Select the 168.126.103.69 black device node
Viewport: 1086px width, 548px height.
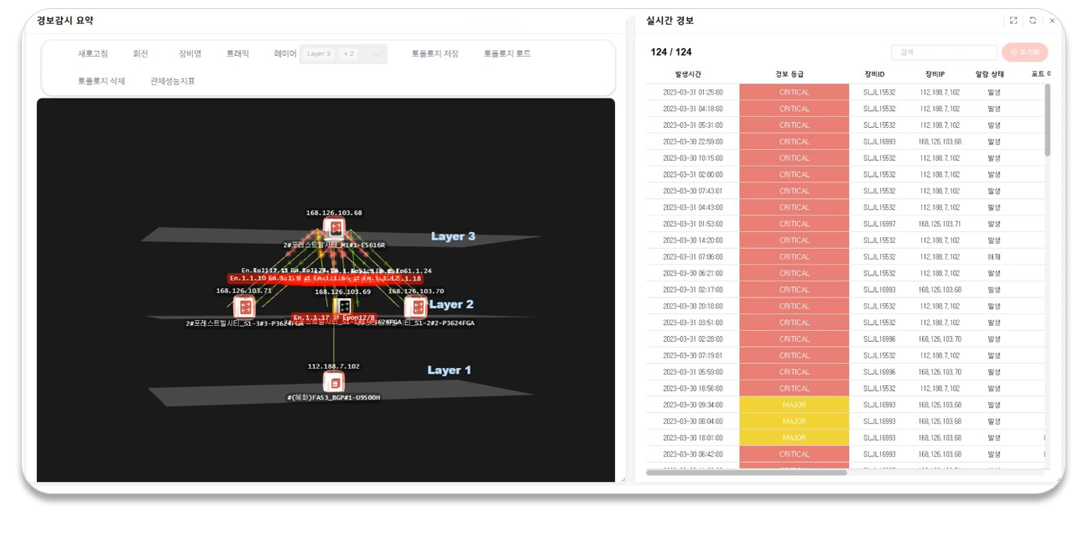point(342,306)
